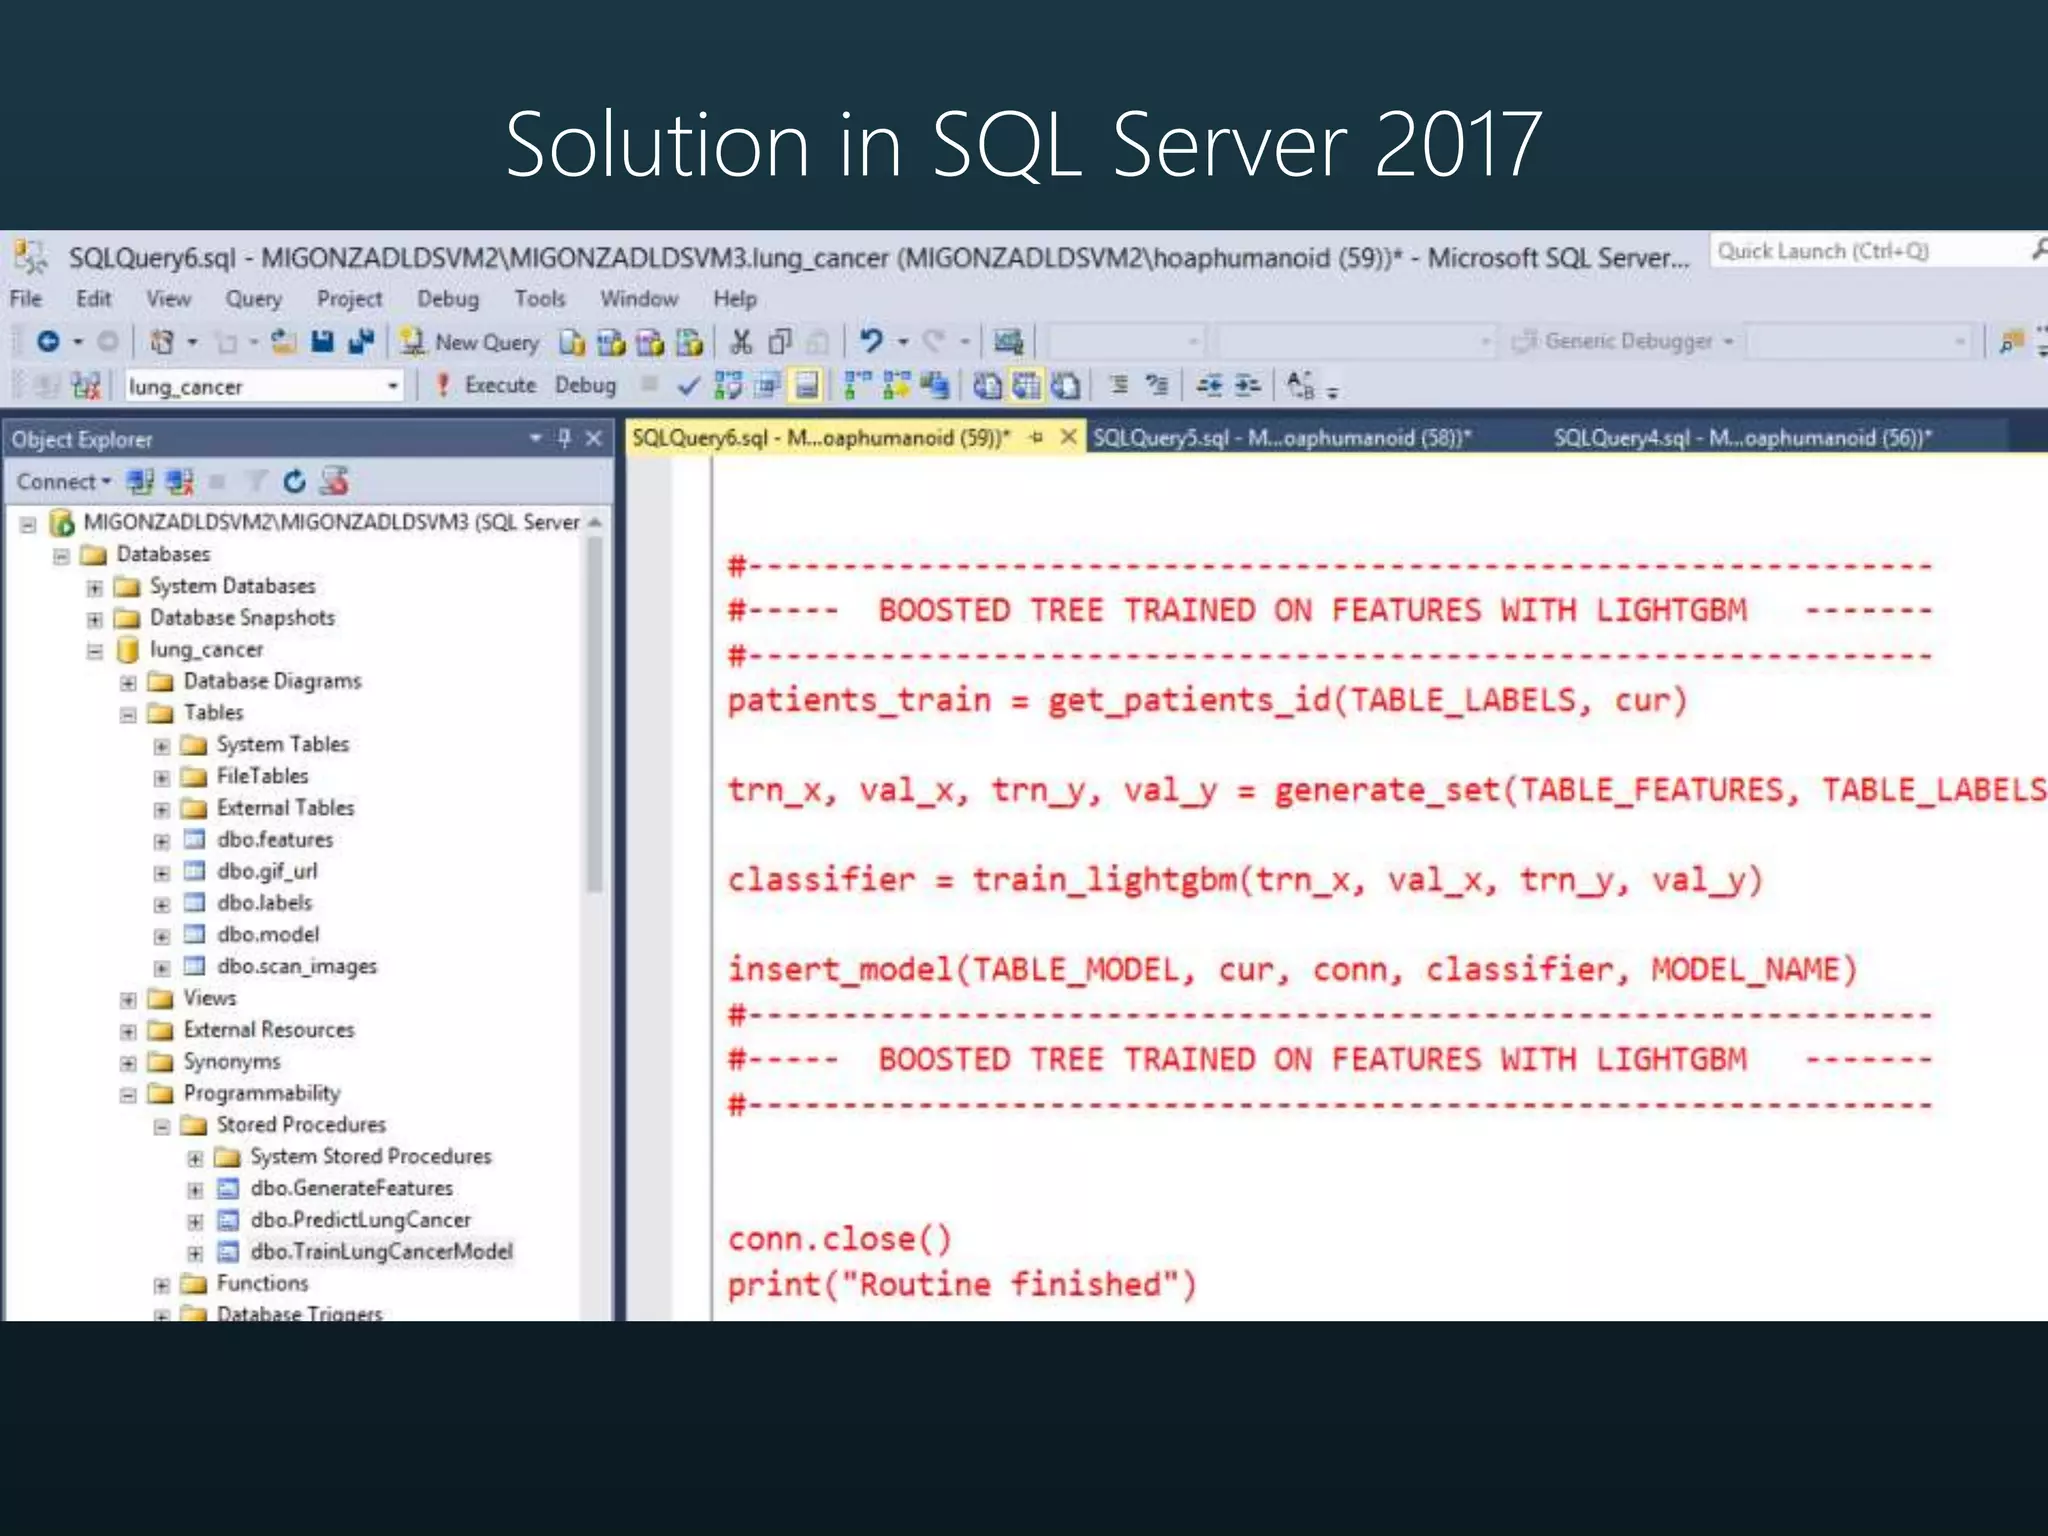Select dbo.GenerateFeatures stored procedure

click(x=351, y=1188)
